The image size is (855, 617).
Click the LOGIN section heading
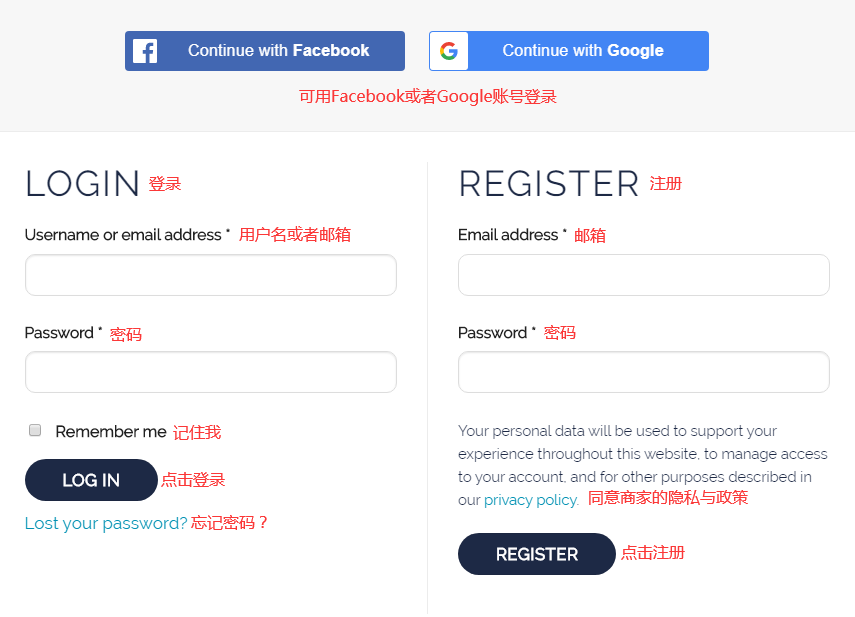83,184
